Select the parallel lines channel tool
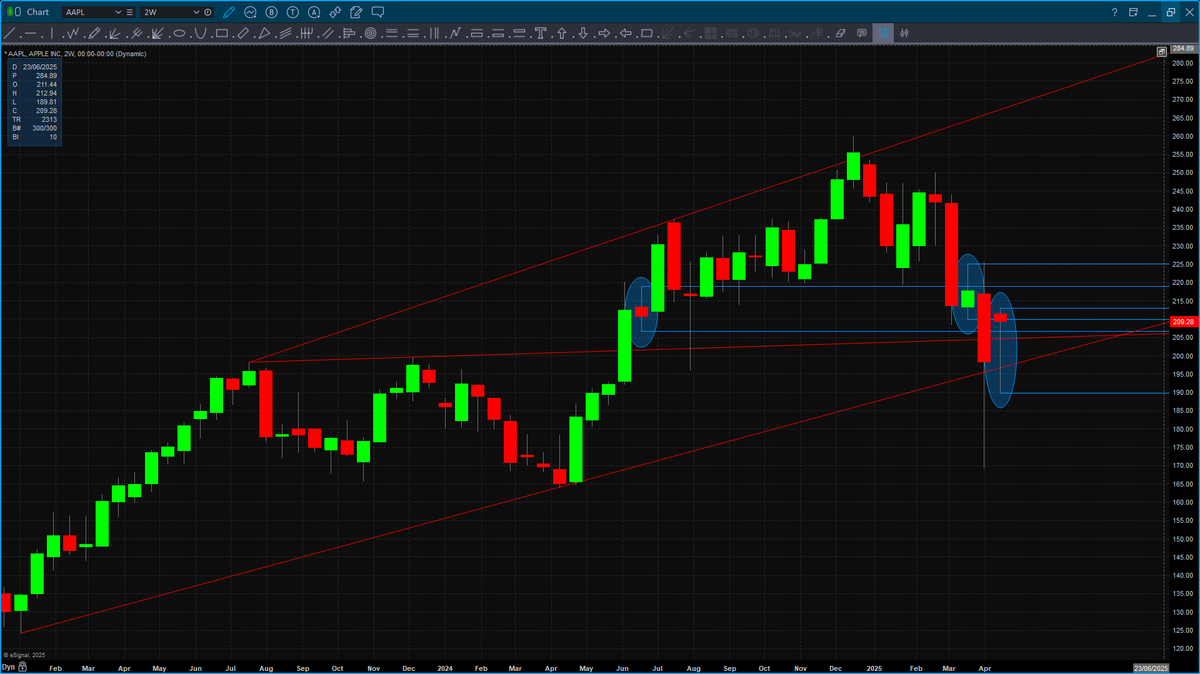 point(326,33)
